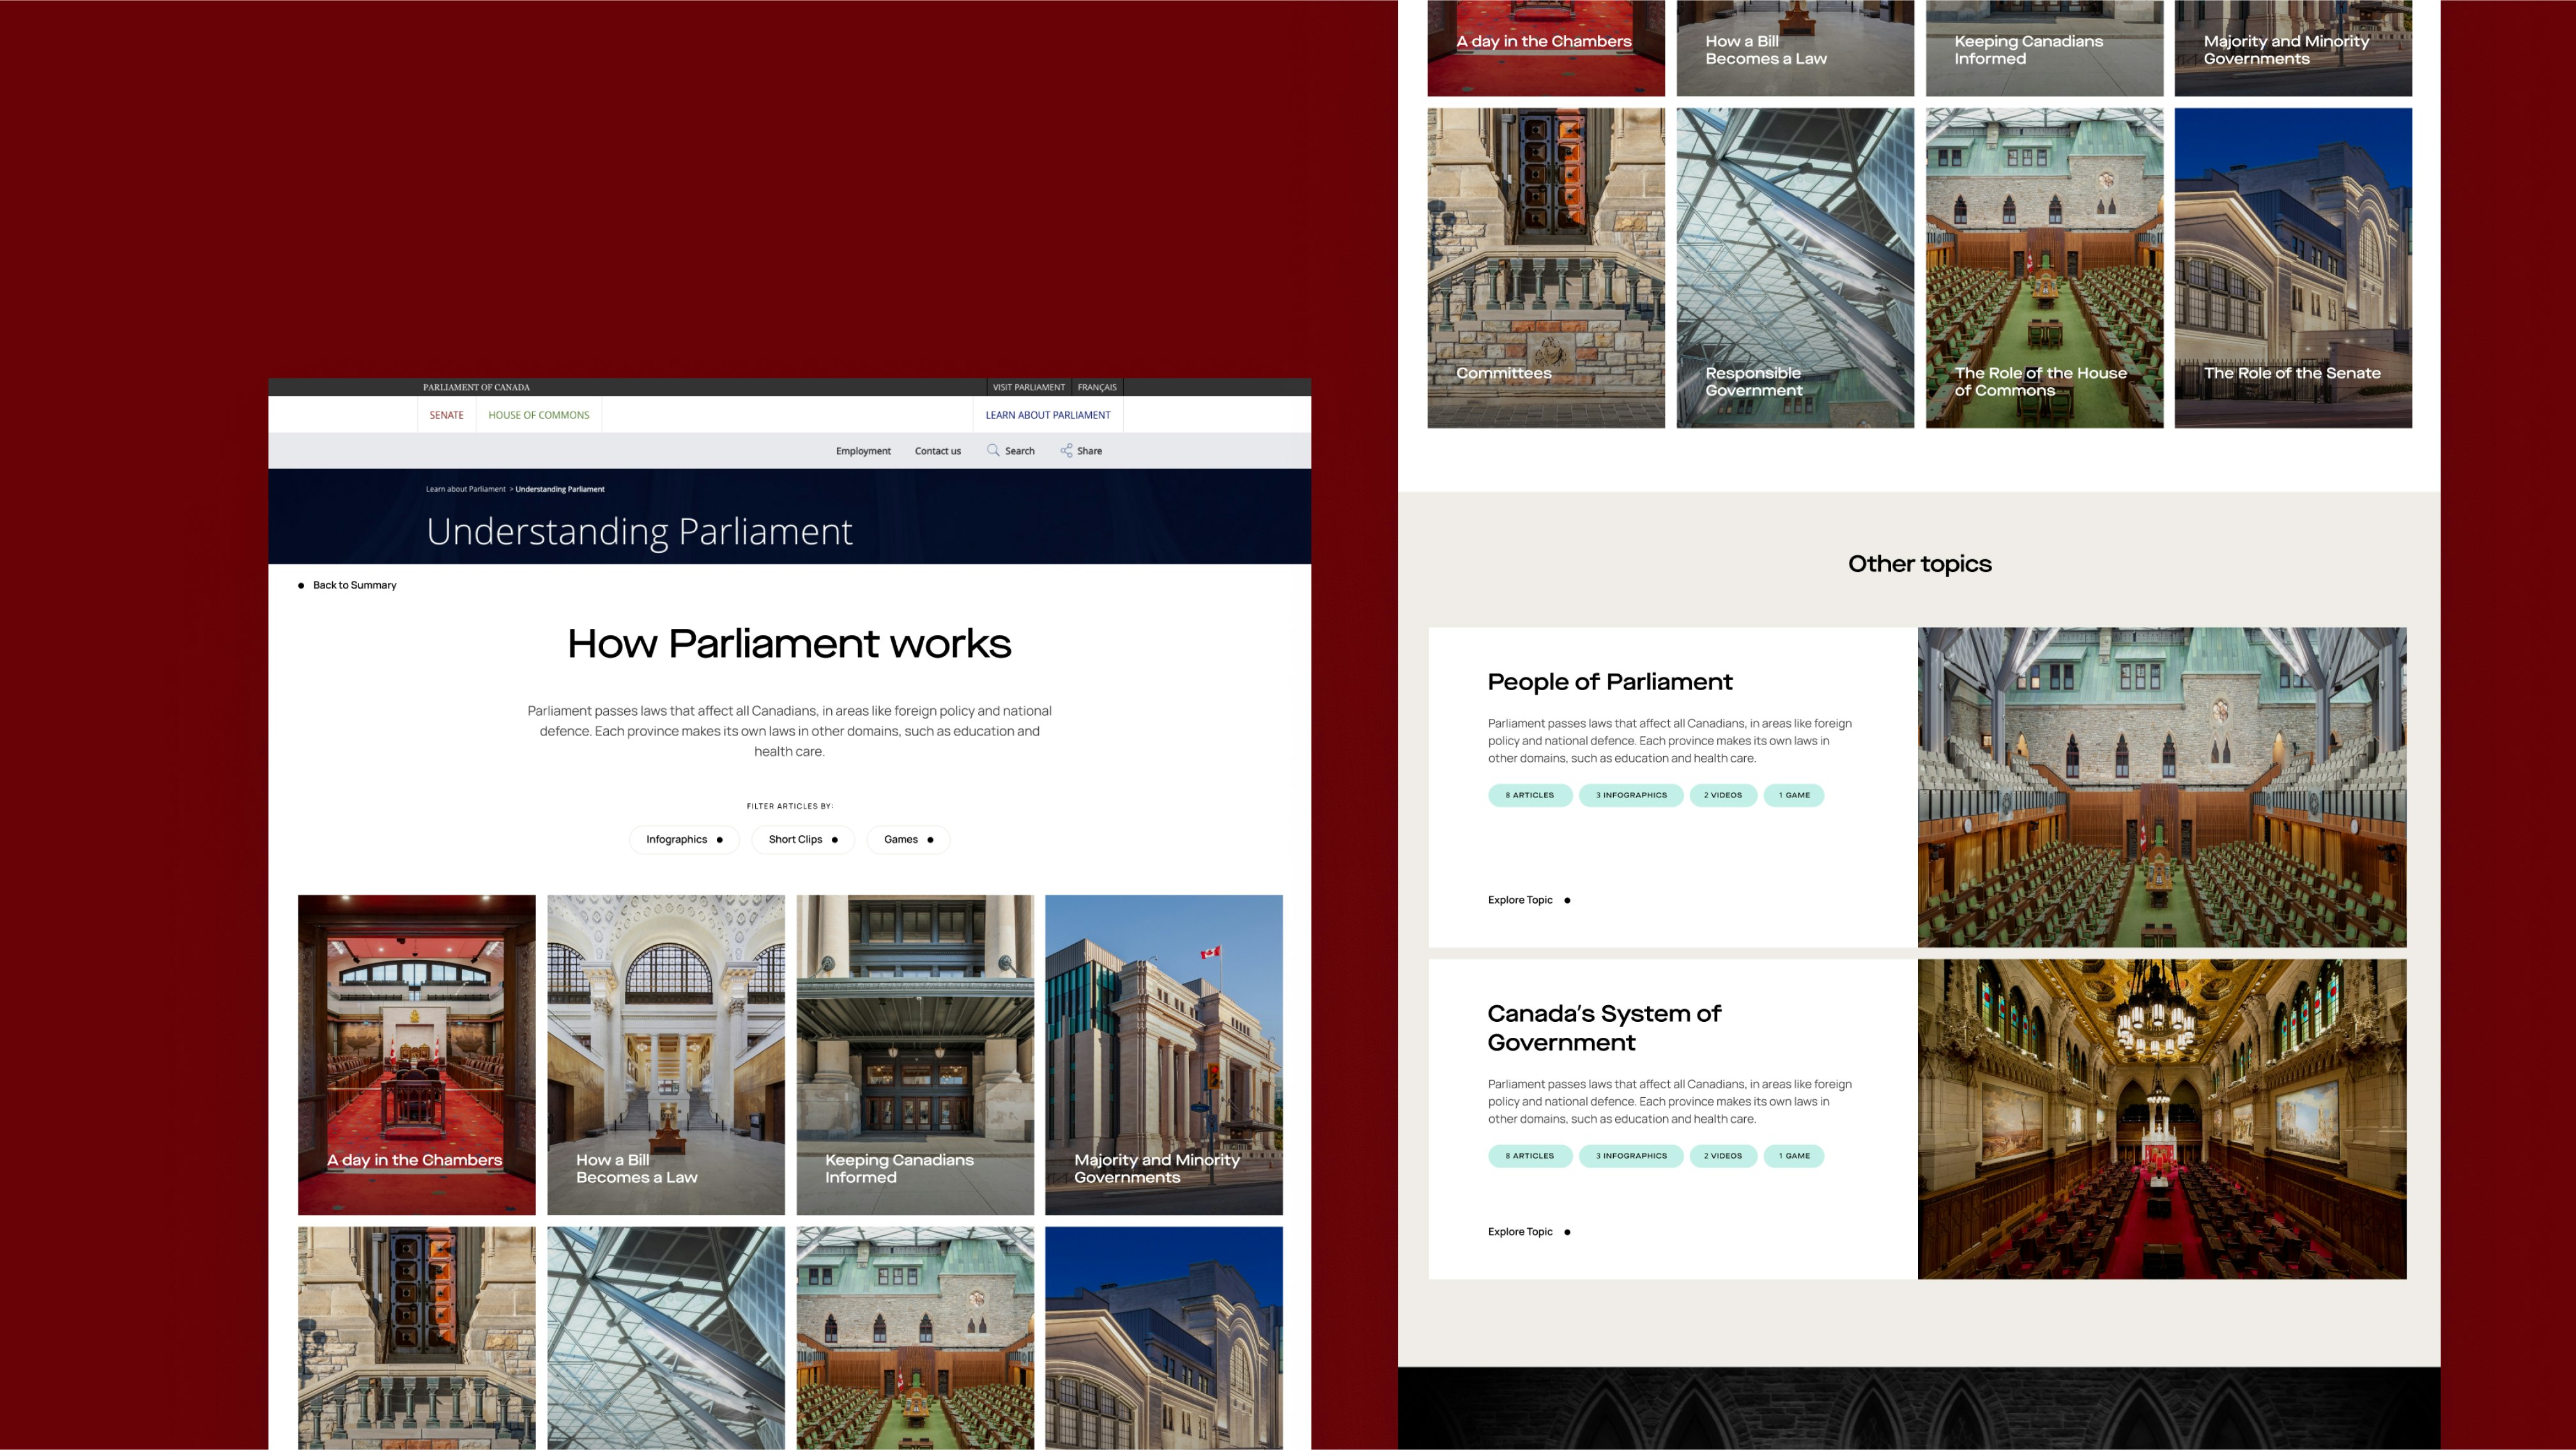Open A day in the Chambers card, right page
The image size is (2576, 1450).
[1546, 48]
